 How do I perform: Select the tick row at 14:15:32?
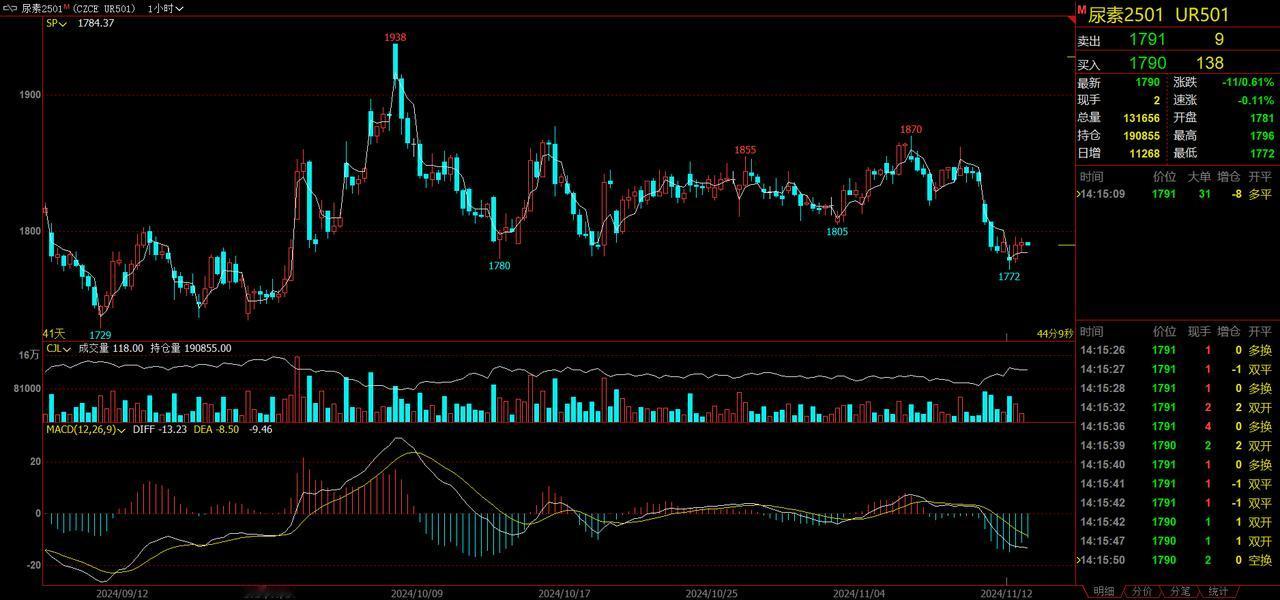click(x=1177, y=407)
